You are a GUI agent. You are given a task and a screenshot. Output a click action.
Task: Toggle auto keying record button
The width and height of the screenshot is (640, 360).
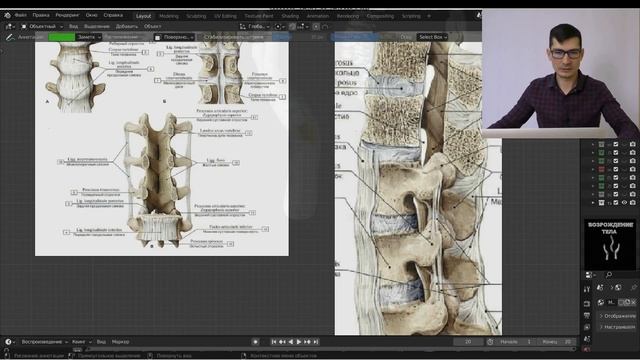[x=256, y=342]
